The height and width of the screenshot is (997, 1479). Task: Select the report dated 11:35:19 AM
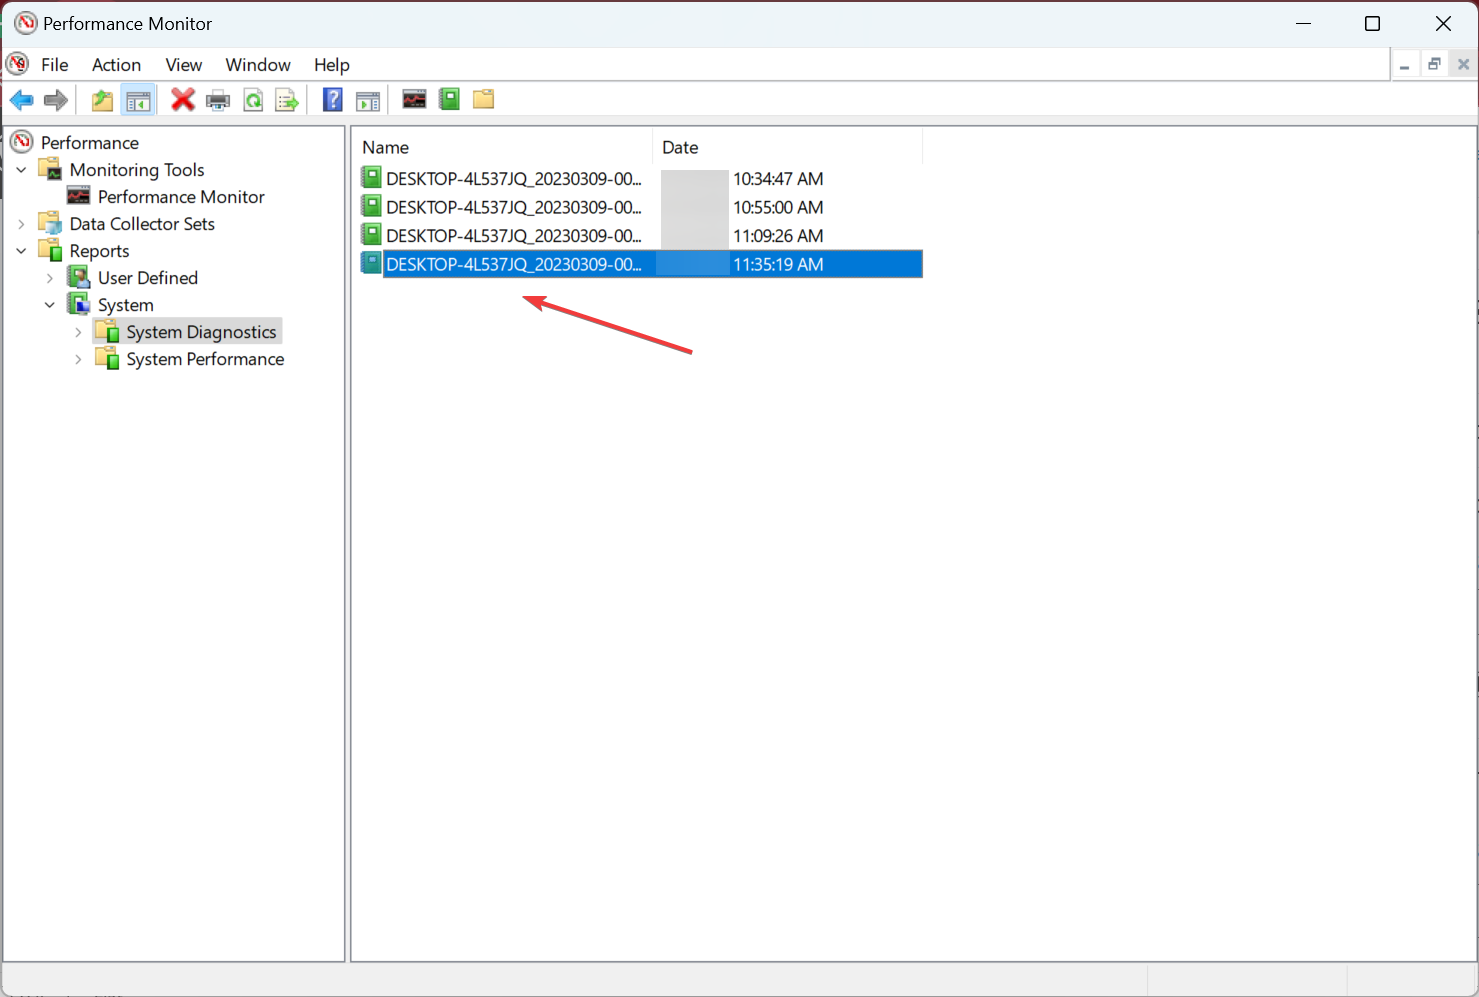640,264
